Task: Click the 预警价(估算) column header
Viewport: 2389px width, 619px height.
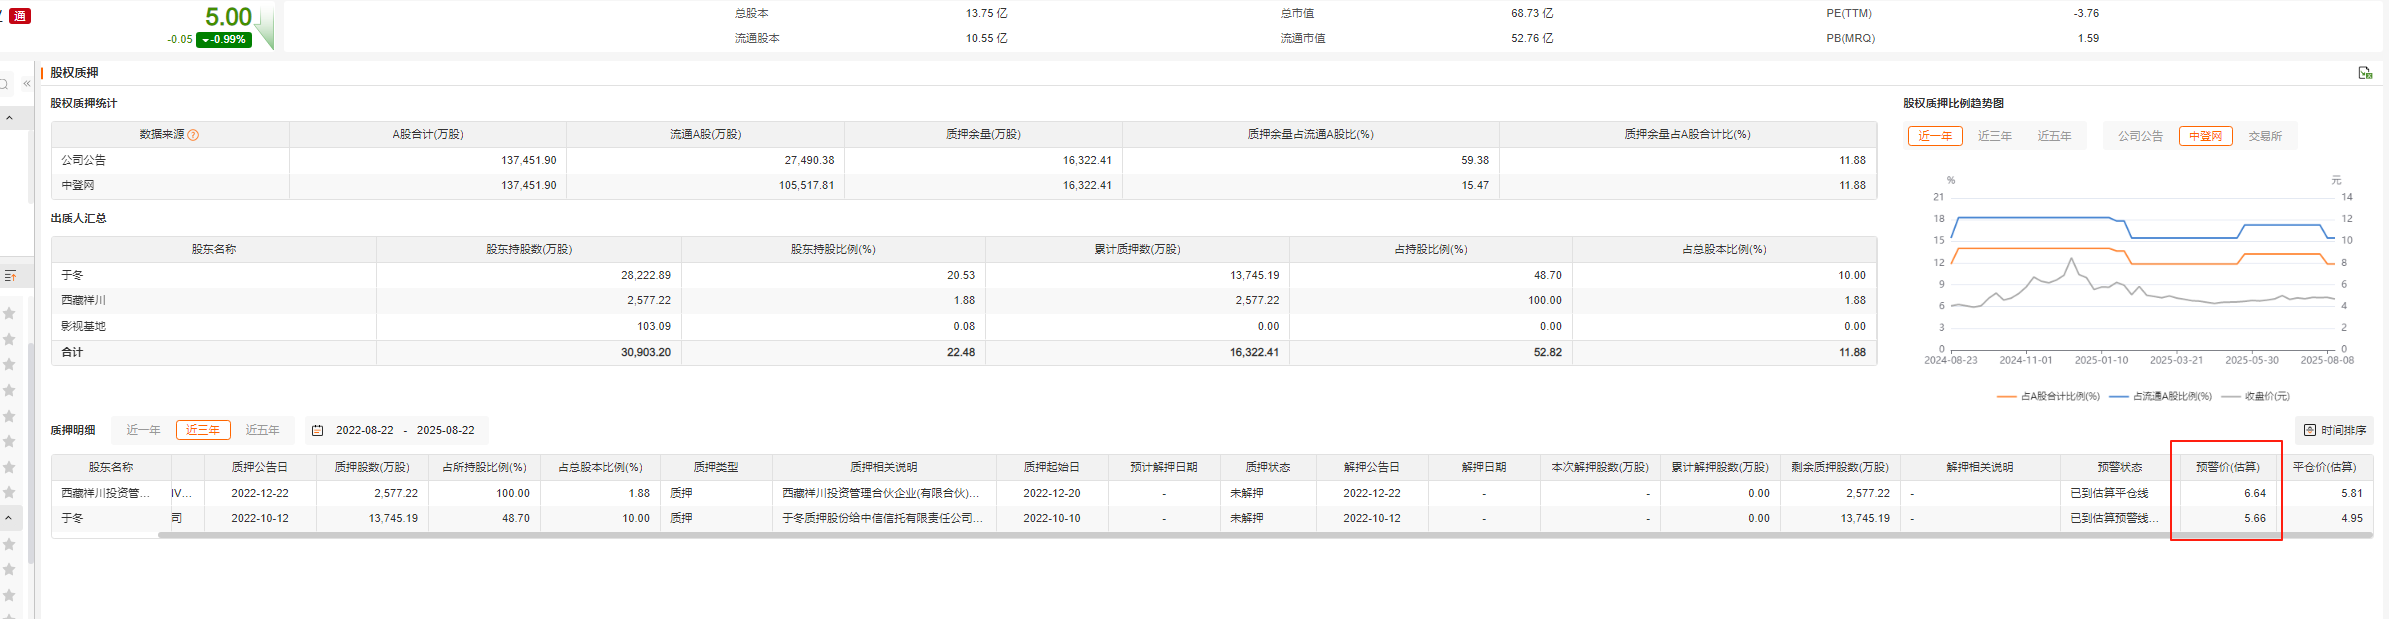Action: pos(2227,467)
